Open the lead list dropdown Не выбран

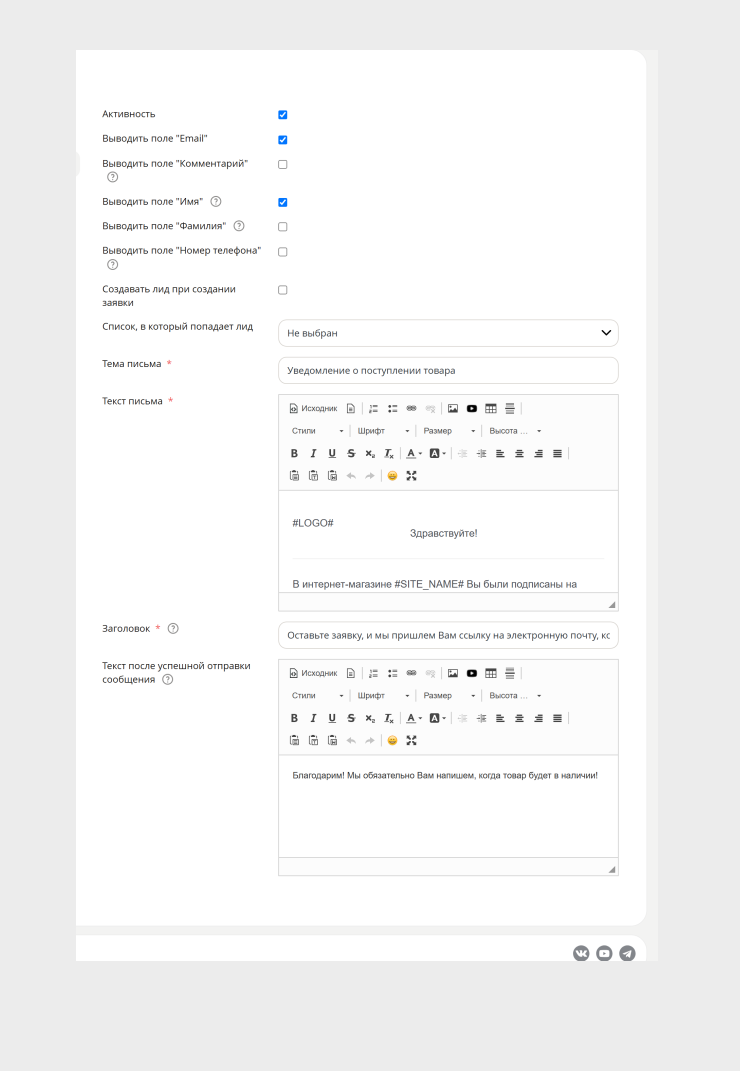tap(448, 333)
